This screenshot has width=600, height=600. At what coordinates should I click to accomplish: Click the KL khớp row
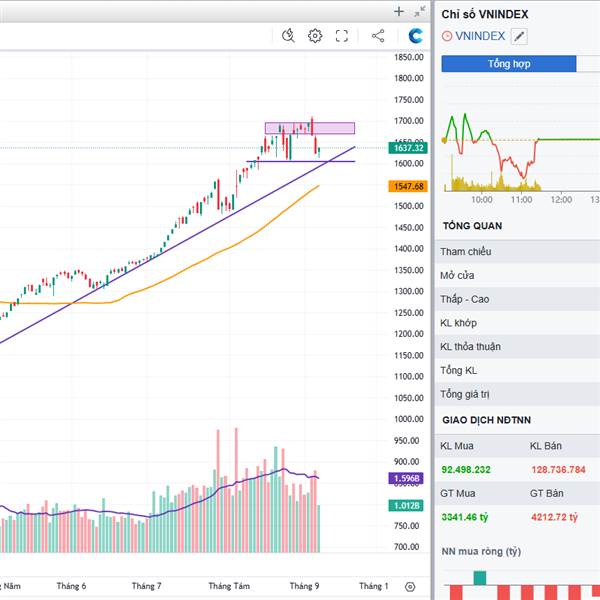tap(517, 323)
